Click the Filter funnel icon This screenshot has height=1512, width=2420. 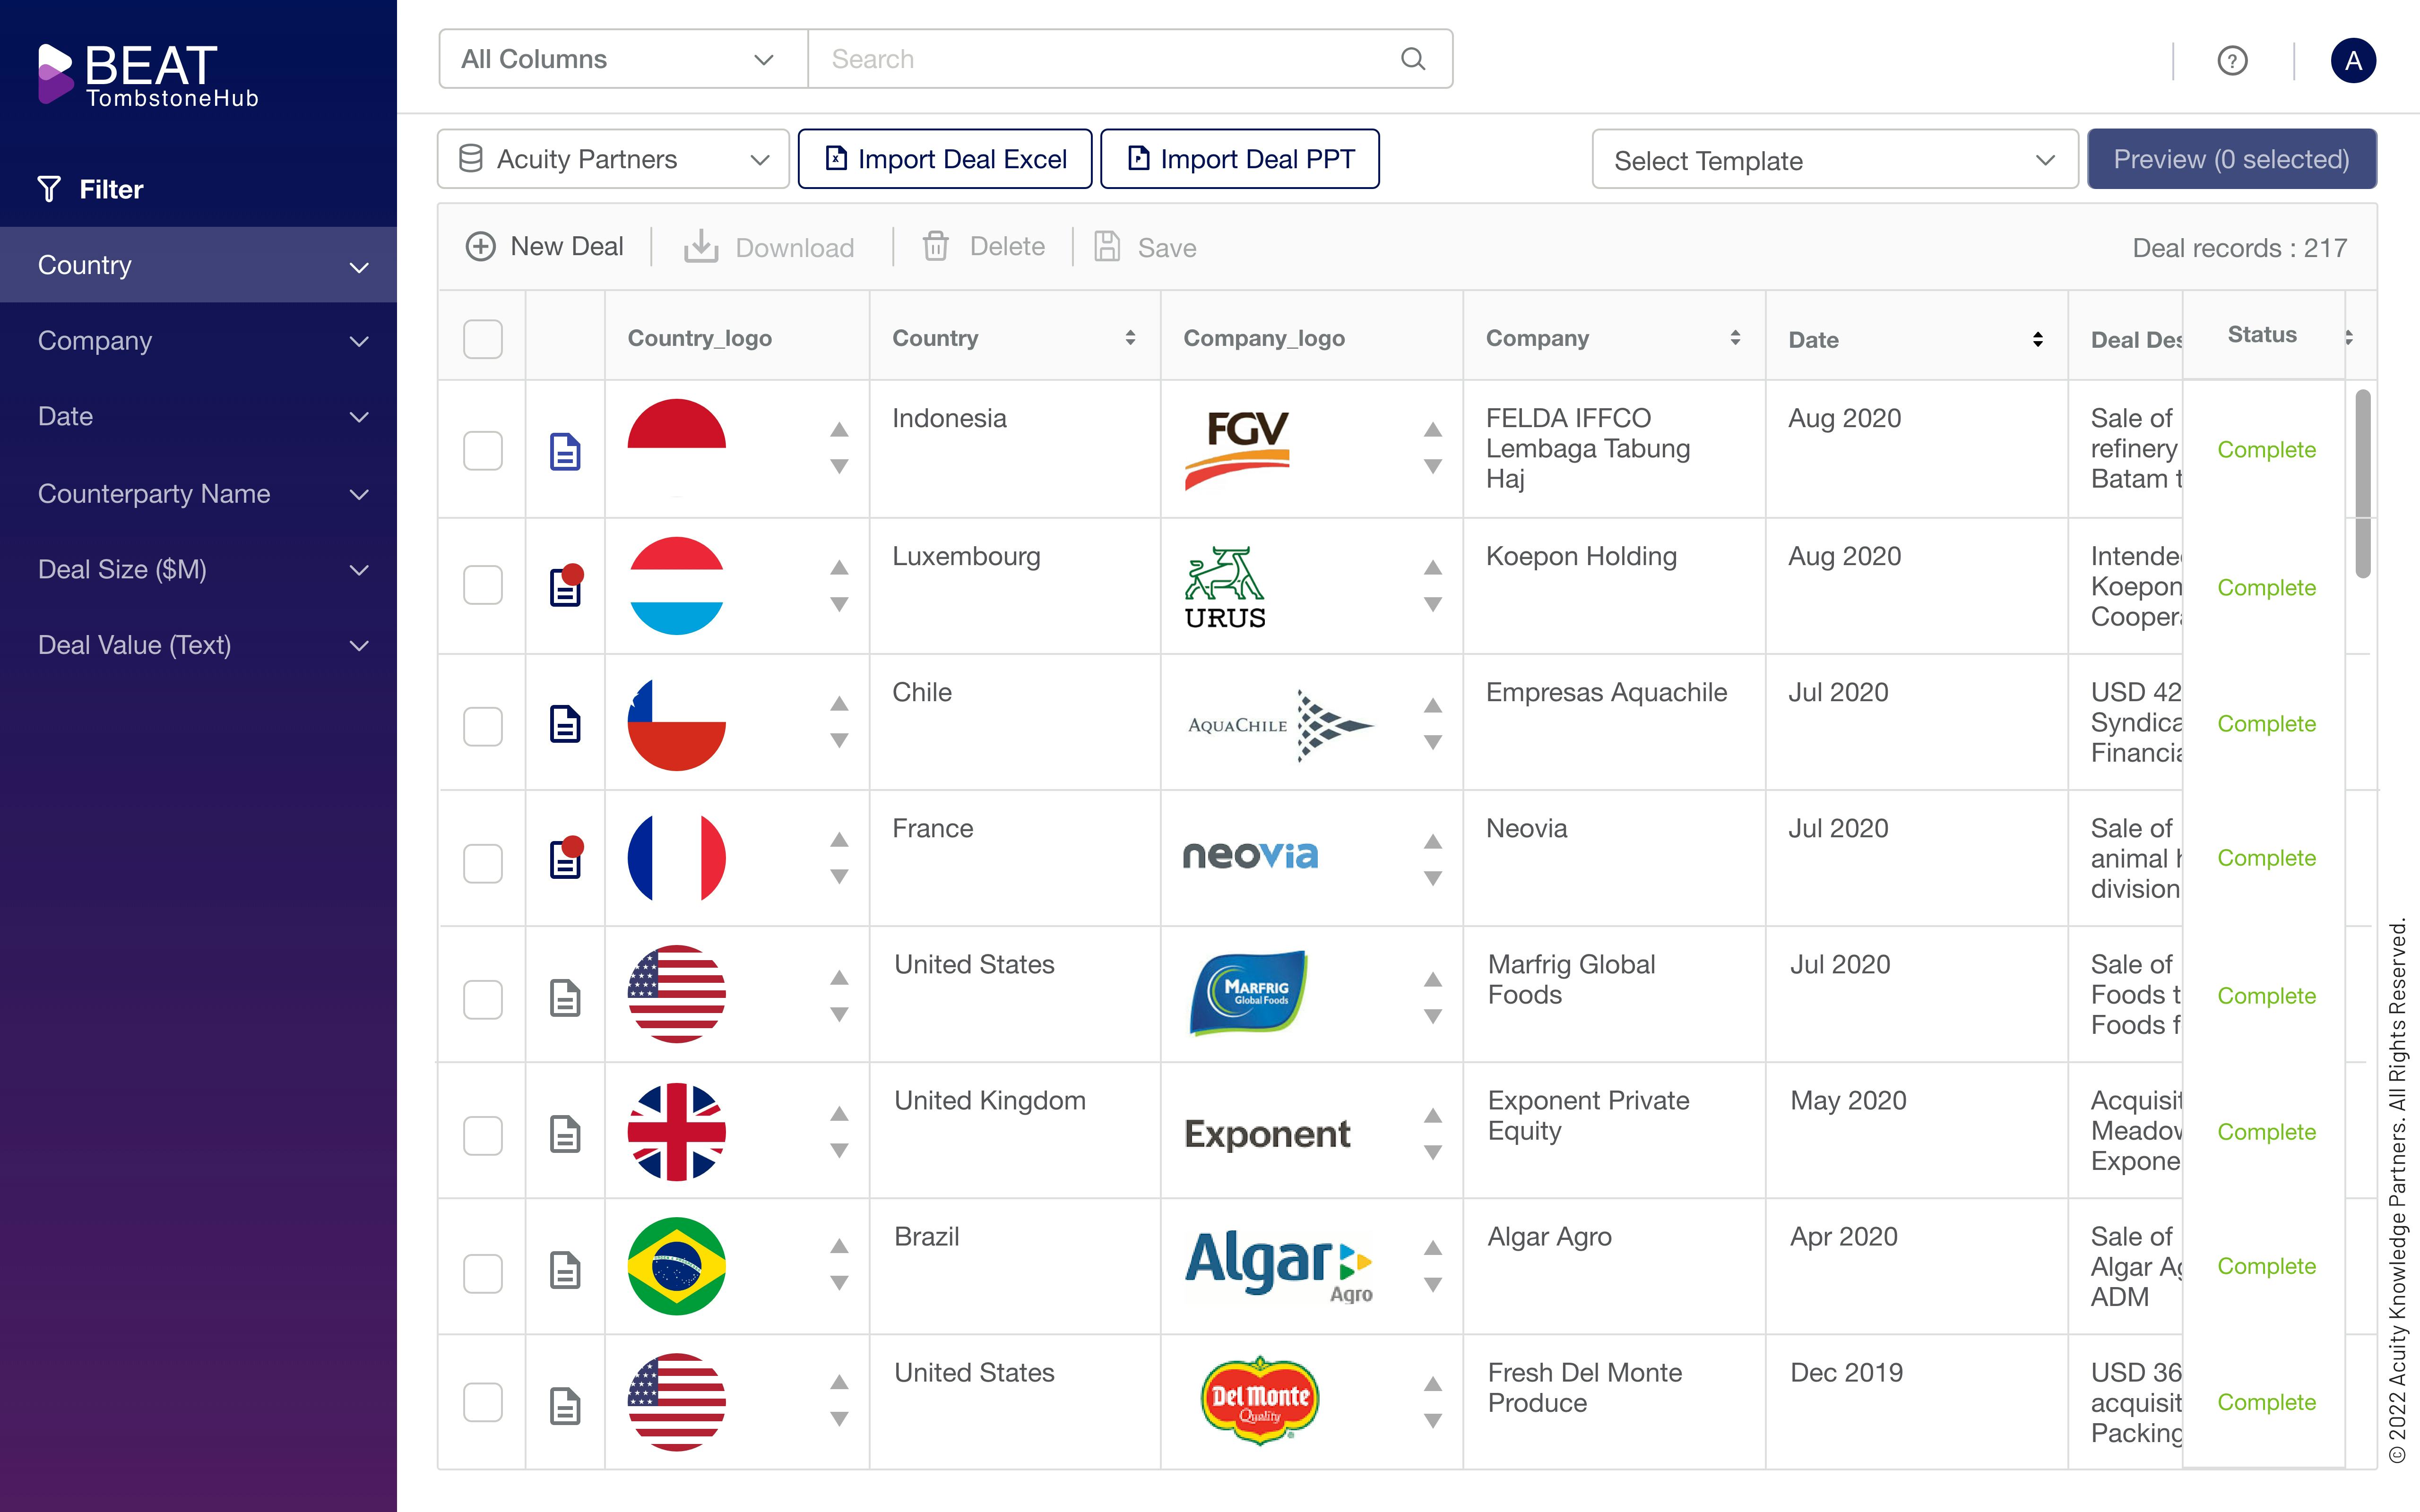point(49,189)
